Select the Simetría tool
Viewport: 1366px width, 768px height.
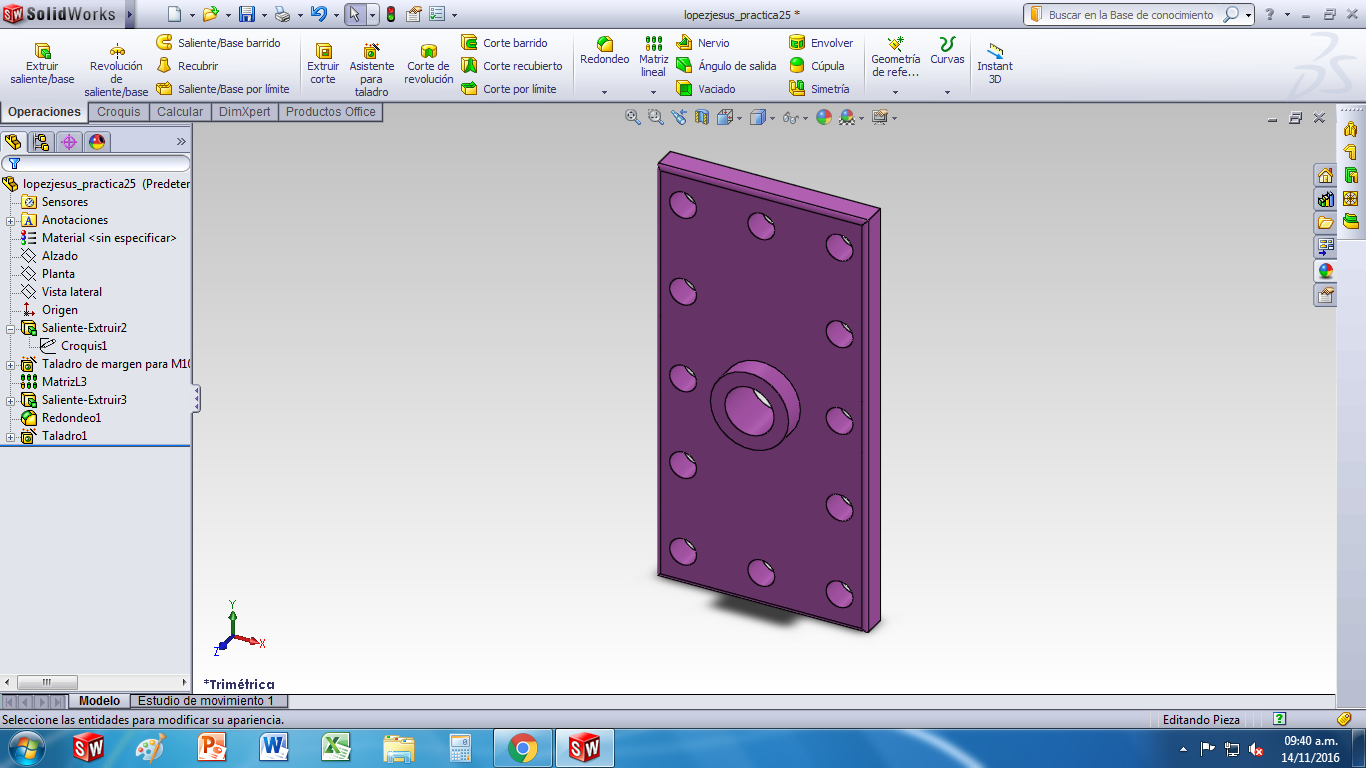pos(820,88)
